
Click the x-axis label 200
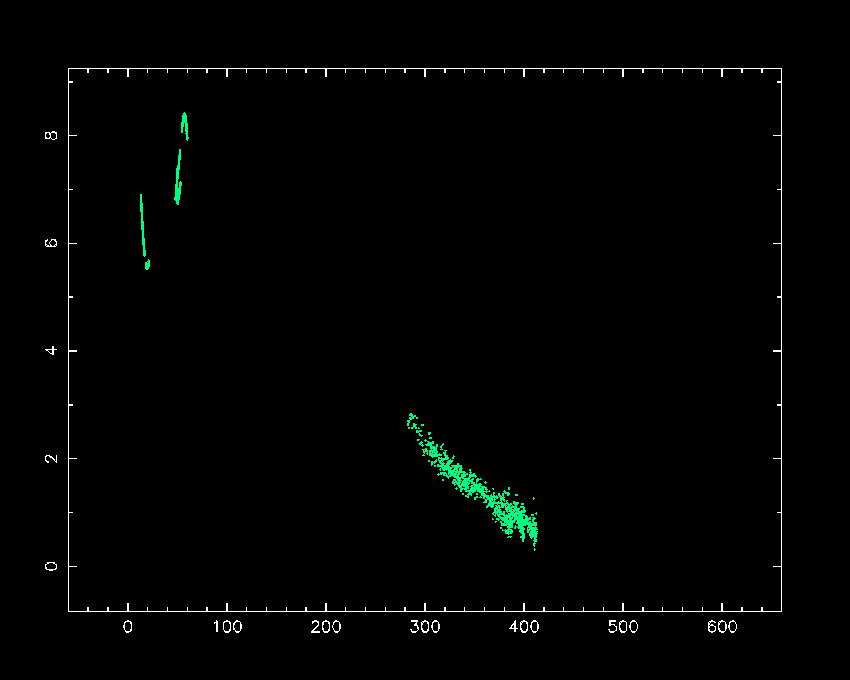tap(326, 627)
